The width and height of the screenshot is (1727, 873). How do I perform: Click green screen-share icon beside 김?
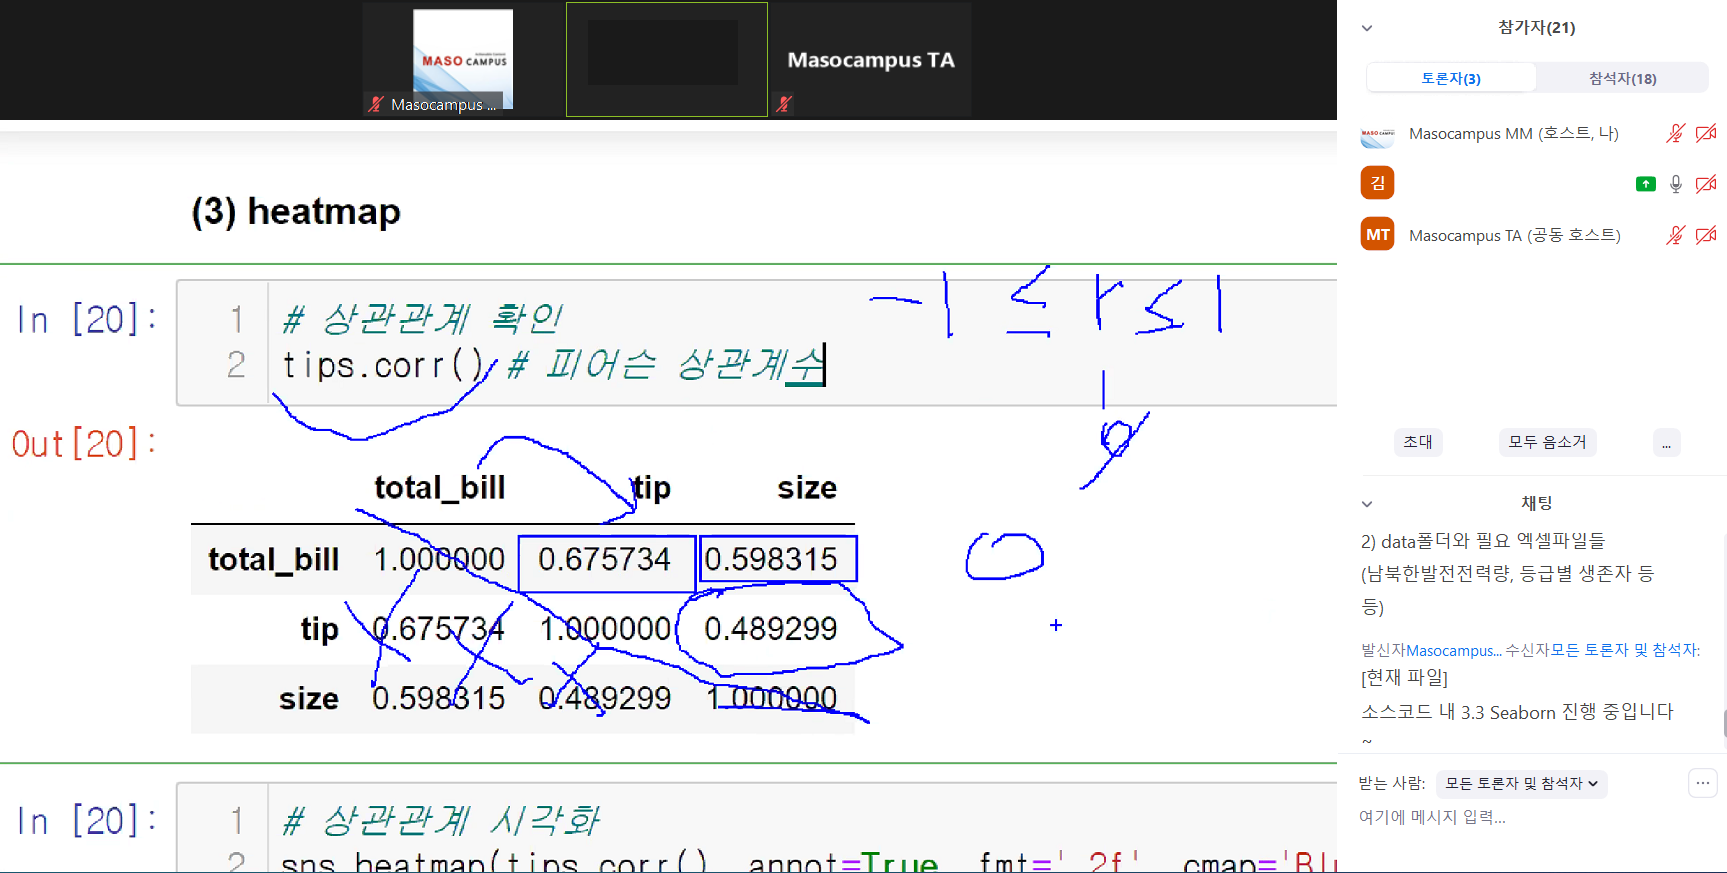pos(1645,184)
